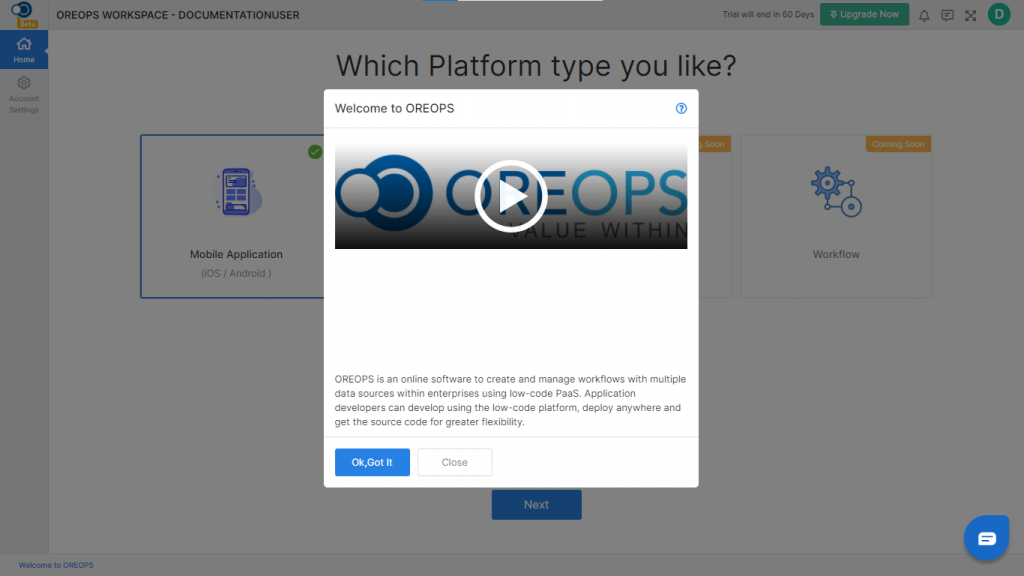1024x576 pixels.
Task: Select the Mobile Application platform card
Action: pyautogui.click(x=232, y=216)
